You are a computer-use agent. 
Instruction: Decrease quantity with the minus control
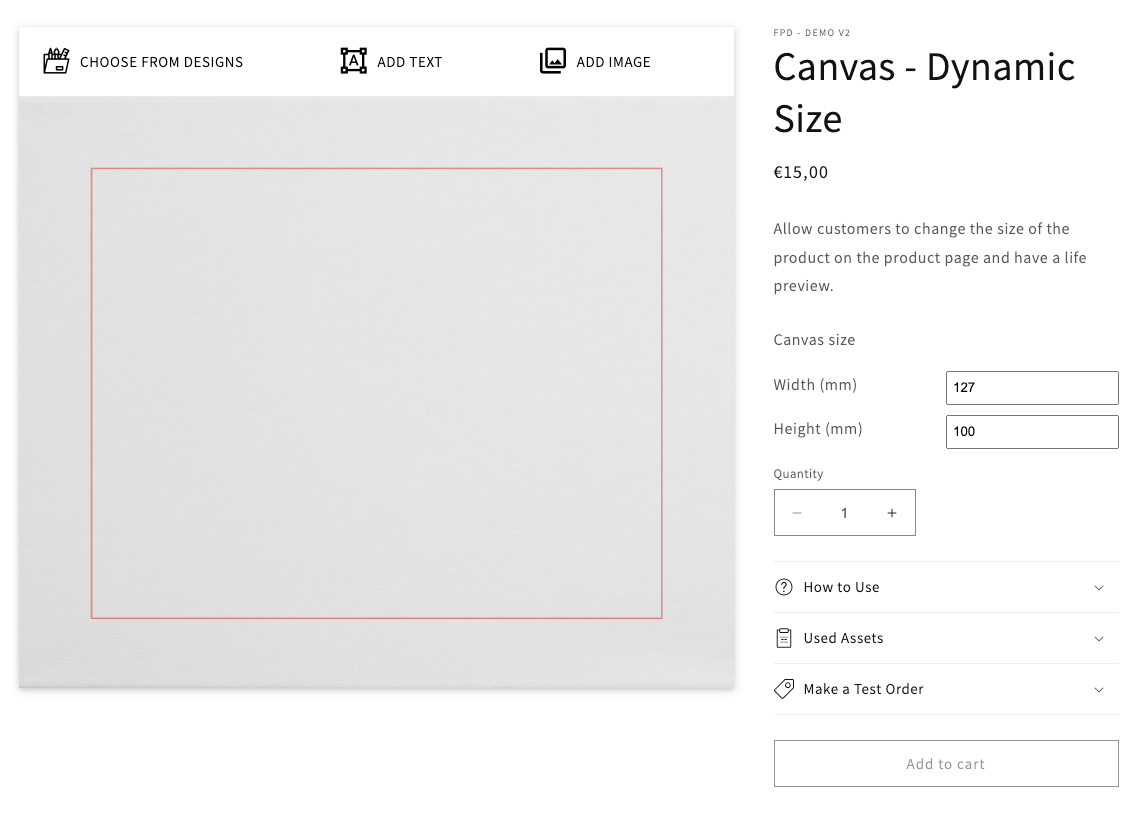[797, 512]
